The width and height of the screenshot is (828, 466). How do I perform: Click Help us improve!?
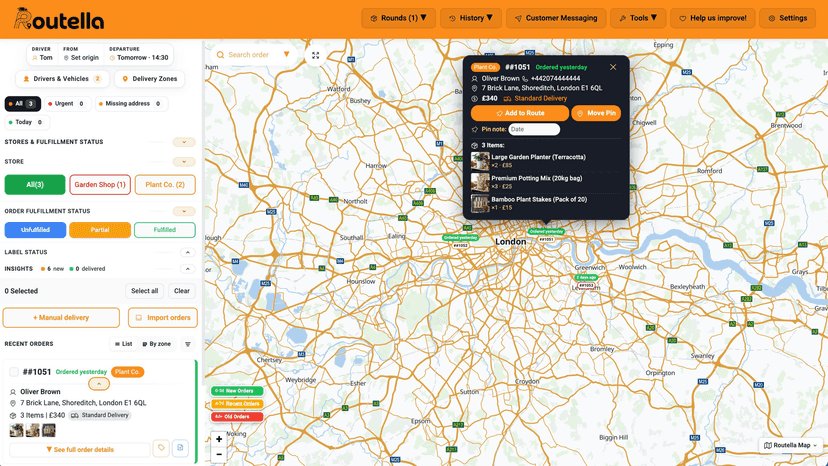[712, 18]
